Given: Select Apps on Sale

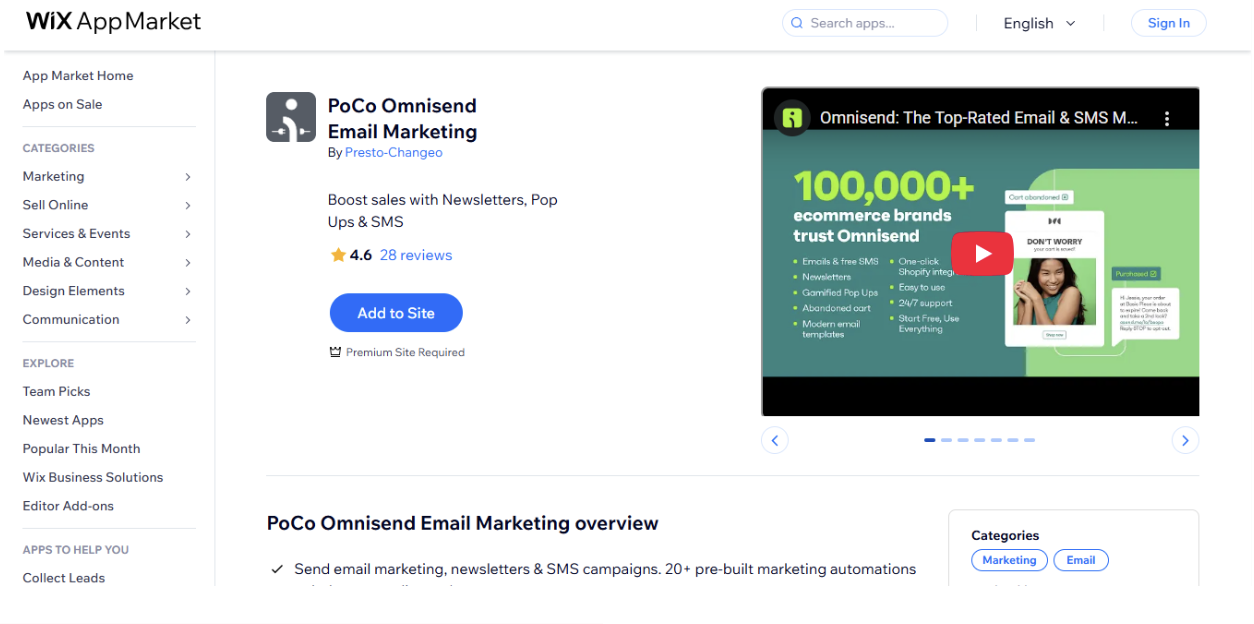Looking at the screenshot, I should [x=62, y=104].
